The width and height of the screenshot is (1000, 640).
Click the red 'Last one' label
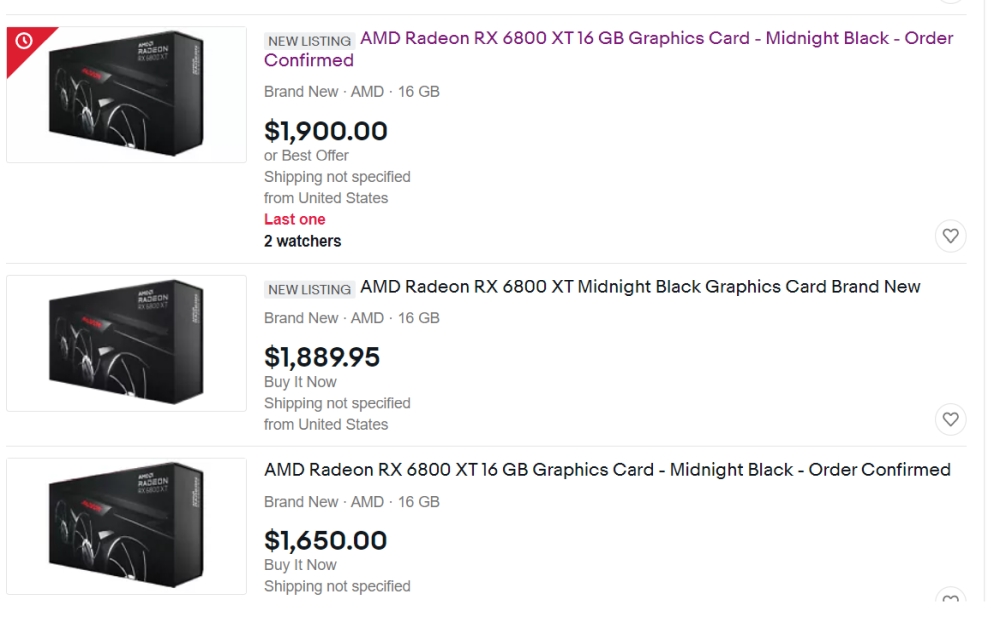click(295, 219)
